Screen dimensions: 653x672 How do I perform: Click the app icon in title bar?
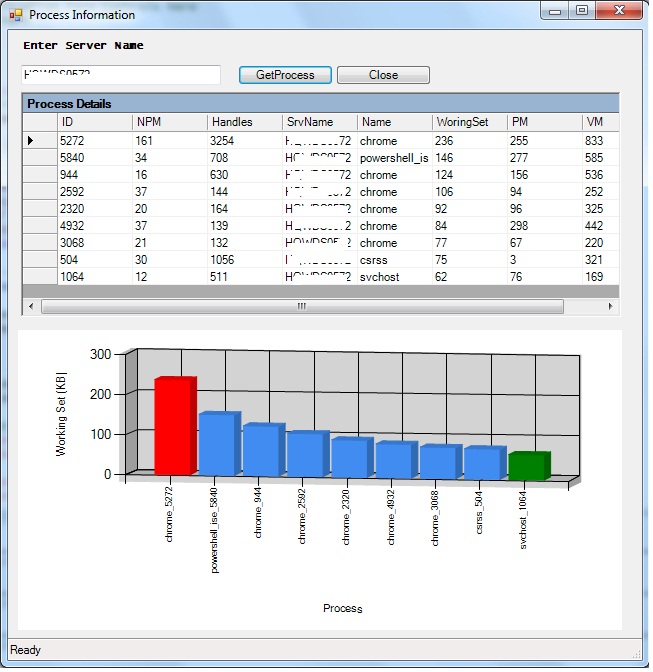point(15,15)
